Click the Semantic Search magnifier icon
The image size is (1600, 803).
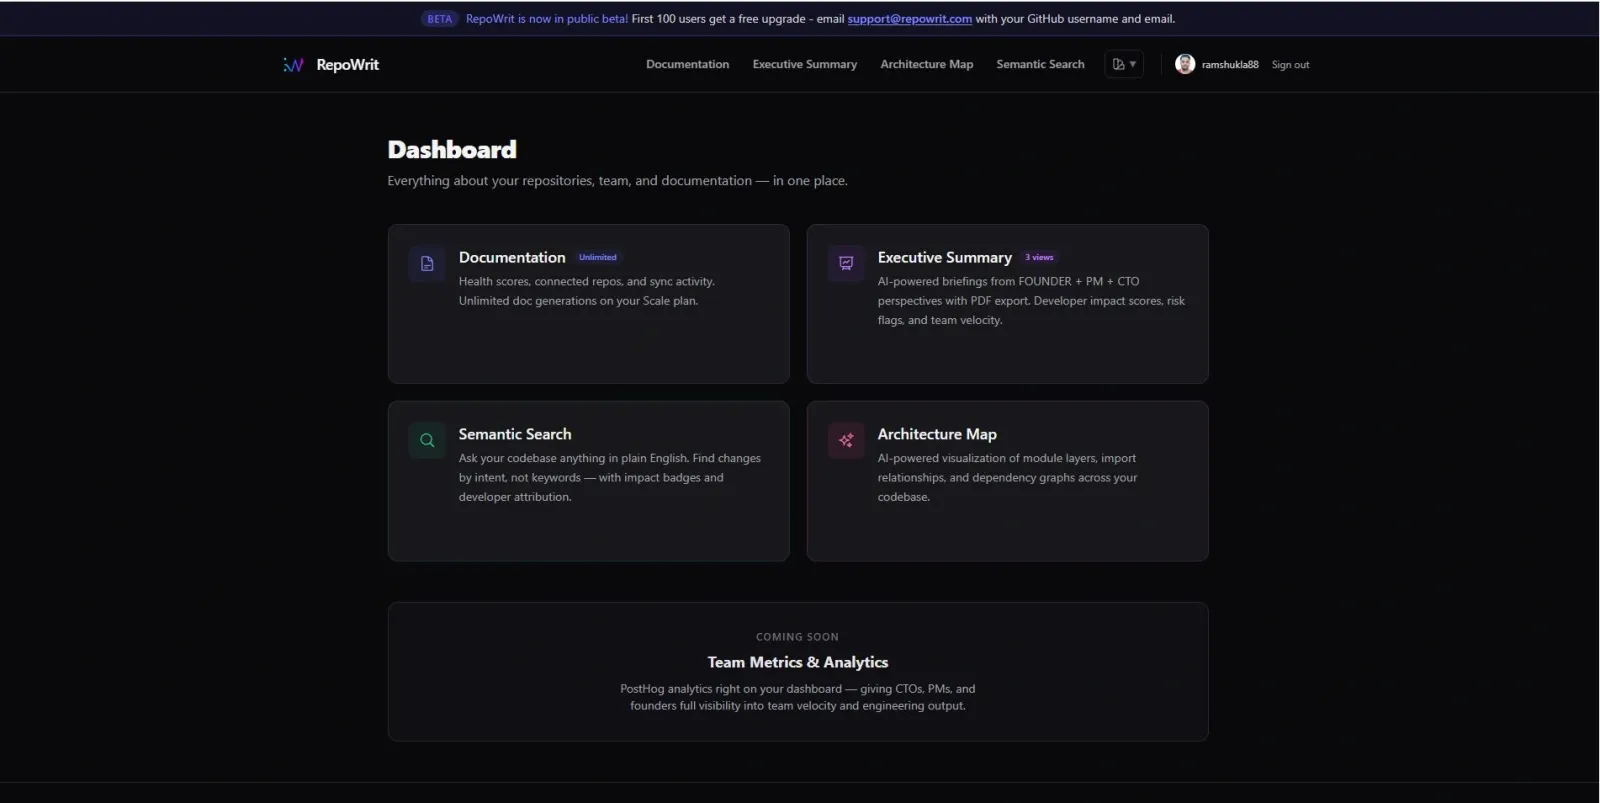point(427,440)
